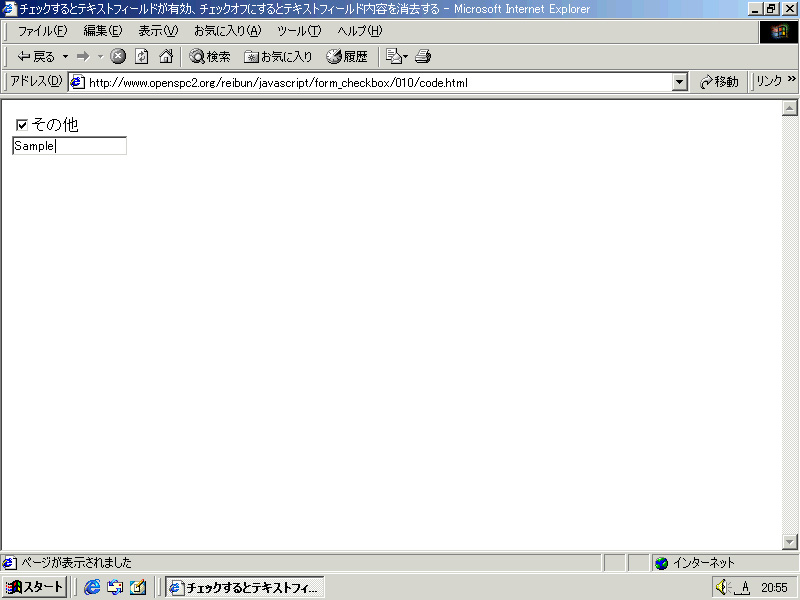Click the インターネット security zone indicator
The width and height of the screenshot is (800, 600).
pos(695,563)
